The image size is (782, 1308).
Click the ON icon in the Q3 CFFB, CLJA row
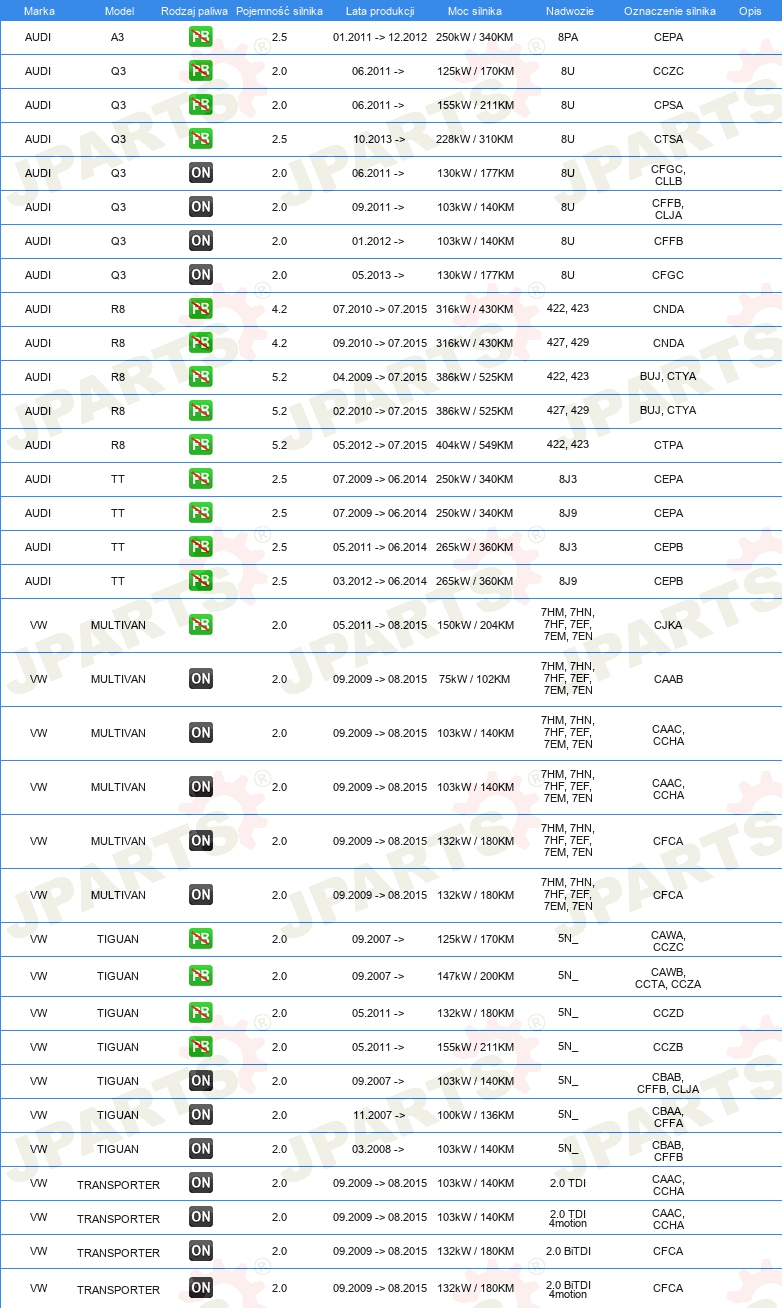(x=201, y=207)
